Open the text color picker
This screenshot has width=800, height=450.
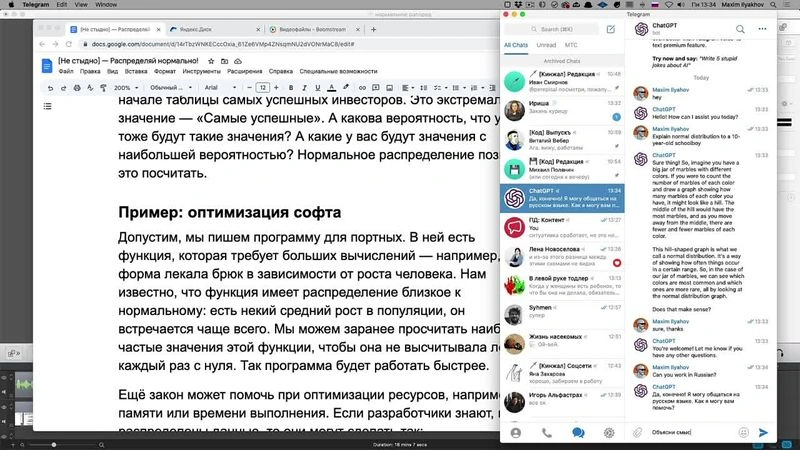332,88
